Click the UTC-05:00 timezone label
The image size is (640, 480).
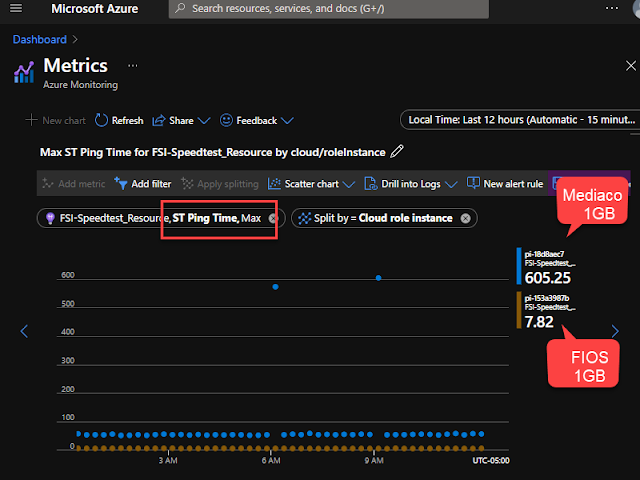491,460
